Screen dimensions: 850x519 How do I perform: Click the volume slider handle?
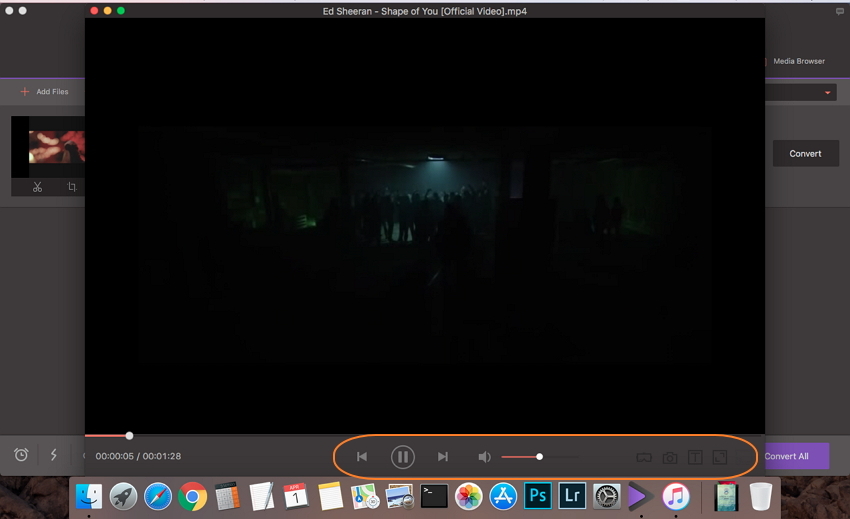(539, 457)
